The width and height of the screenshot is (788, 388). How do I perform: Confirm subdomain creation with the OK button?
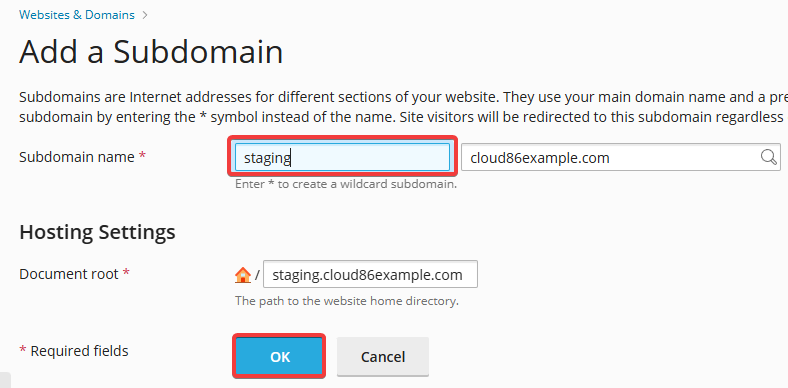point(279,356)
